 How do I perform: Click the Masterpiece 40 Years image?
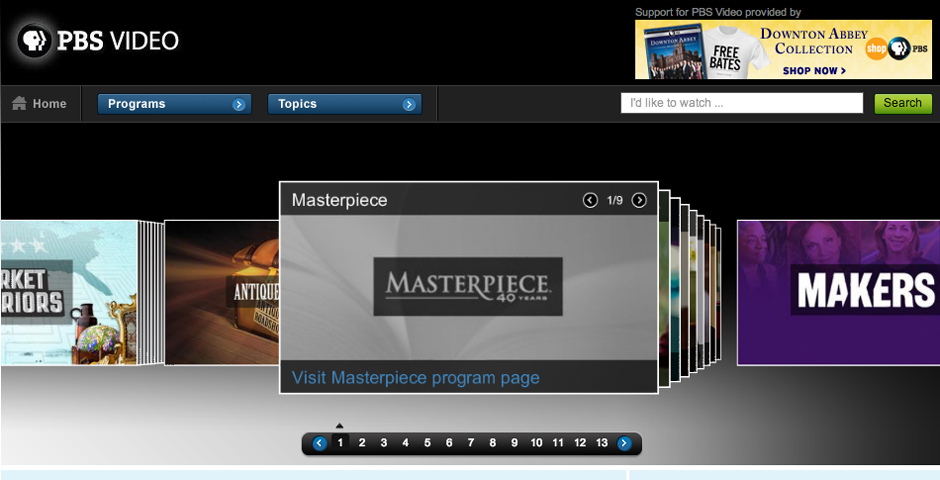click(x=468, y=287)
